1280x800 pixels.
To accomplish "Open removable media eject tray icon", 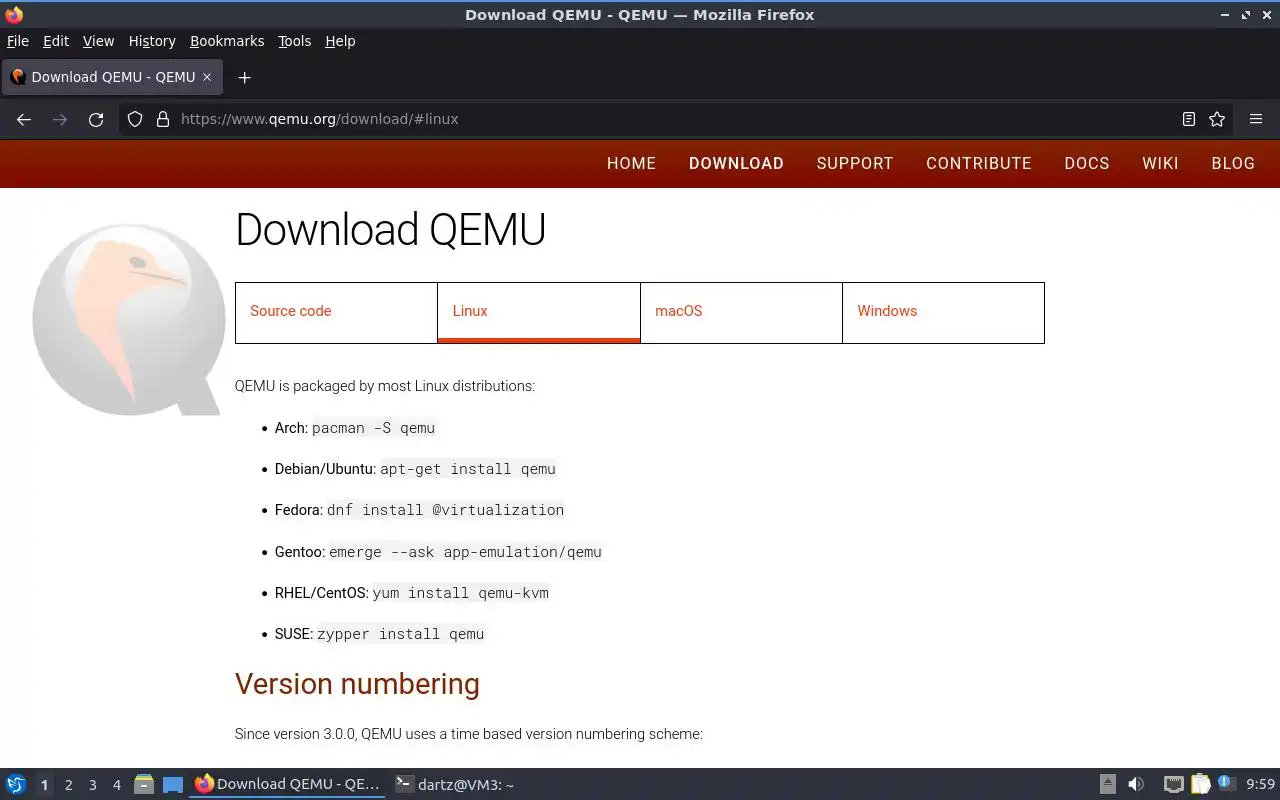I will pos(1108,784).
